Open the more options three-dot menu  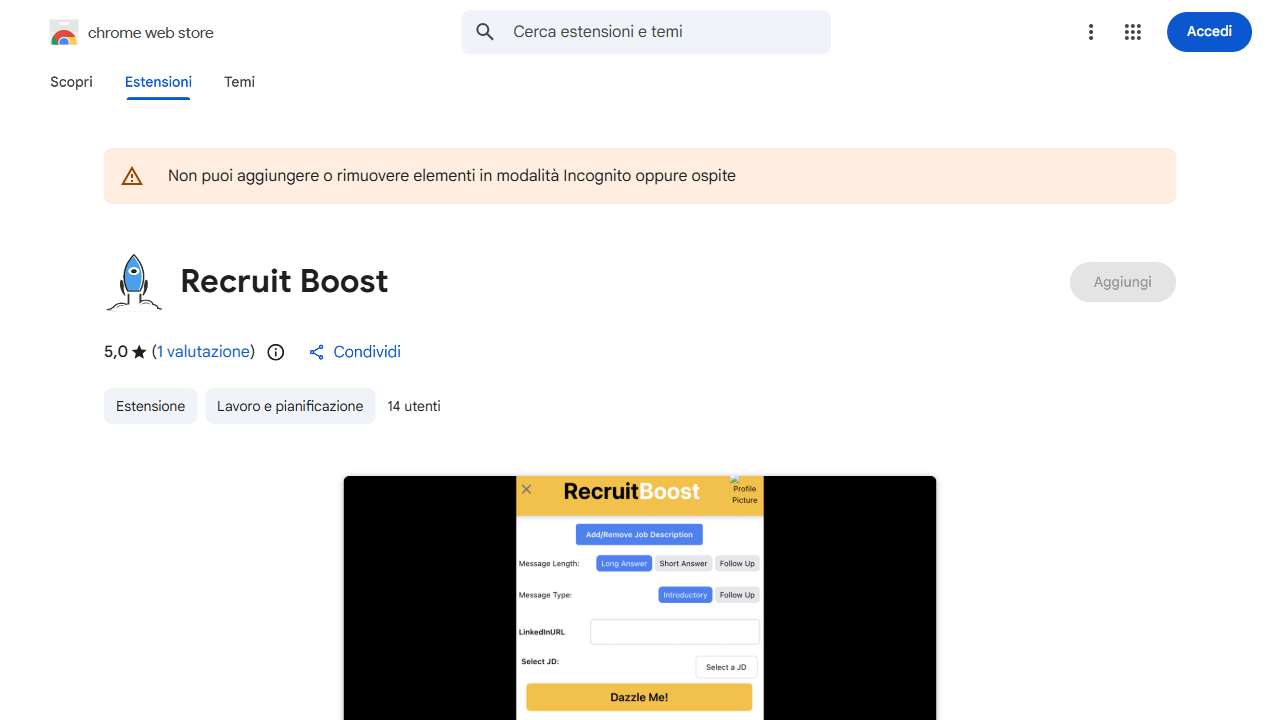[x=1091, y=31]
